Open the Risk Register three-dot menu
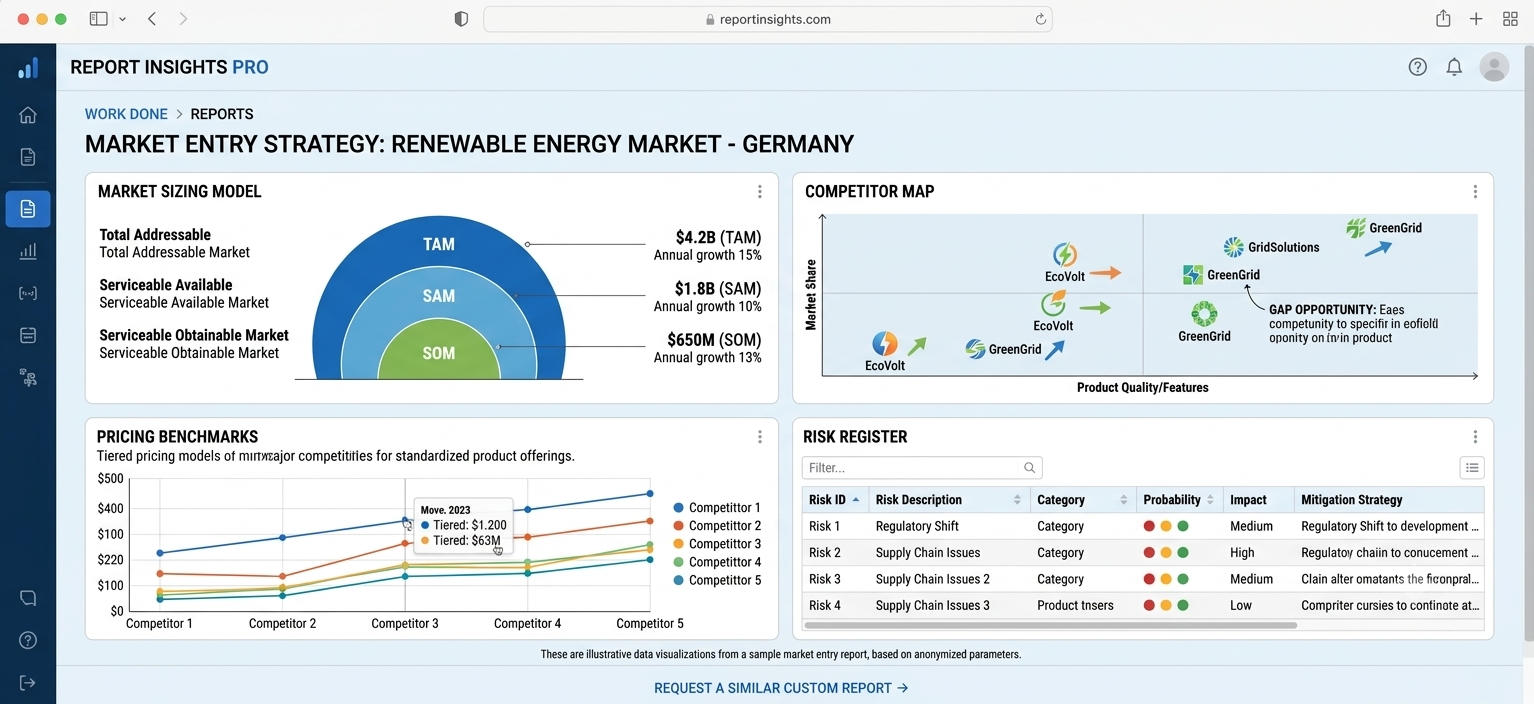 1475,437
